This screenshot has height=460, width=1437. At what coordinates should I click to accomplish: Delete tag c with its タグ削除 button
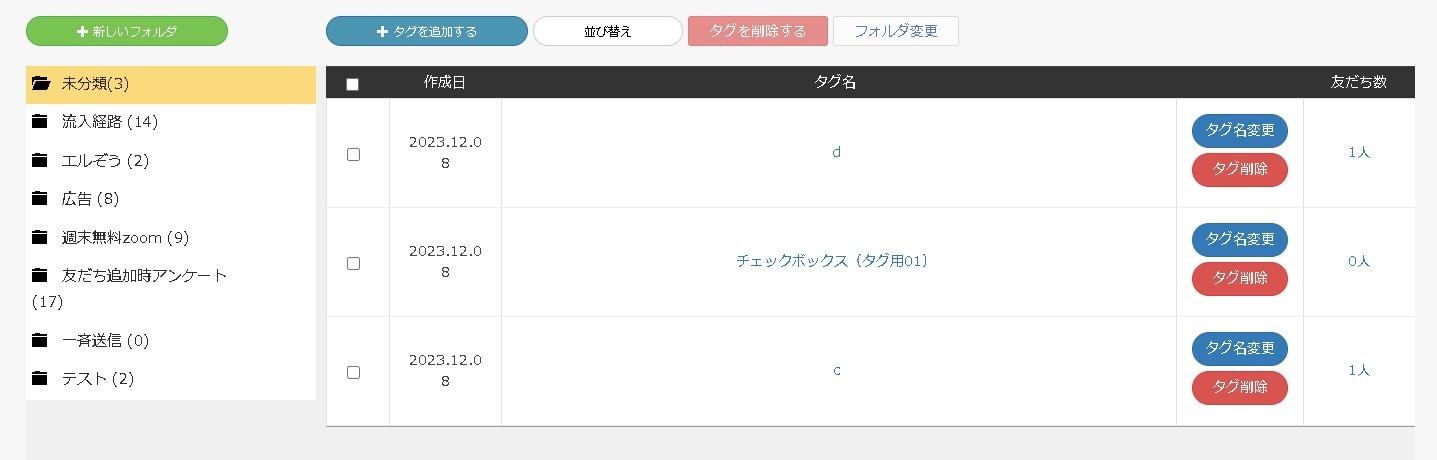click(x=1240, y=387)
